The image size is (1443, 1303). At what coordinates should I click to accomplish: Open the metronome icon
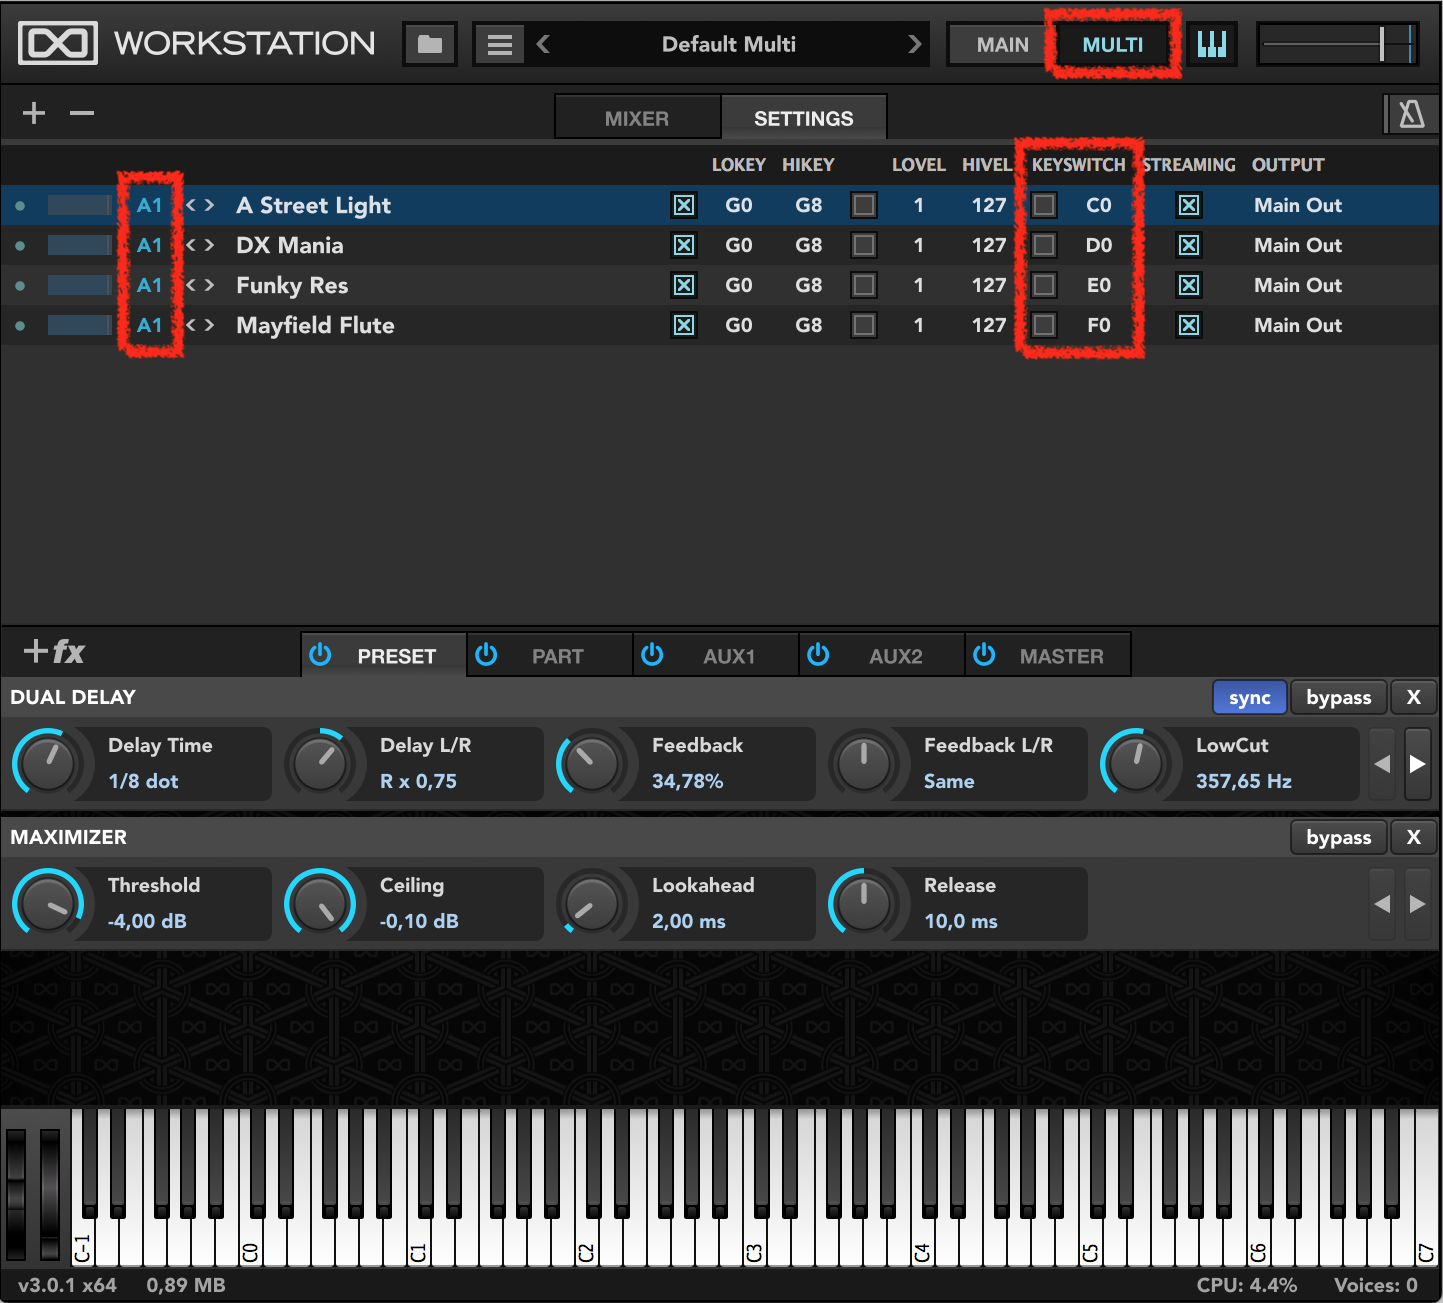pos(1411,115)
